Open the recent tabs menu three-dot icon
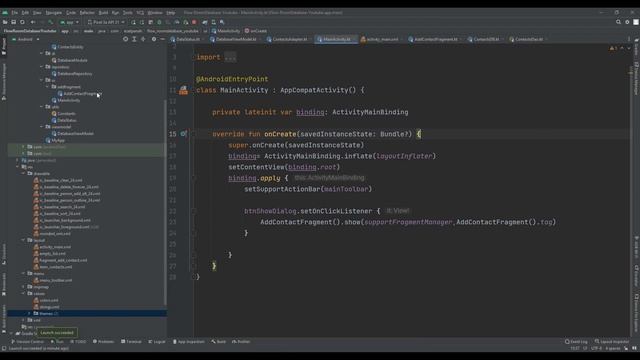640x360 pixels. click(629, 39)
